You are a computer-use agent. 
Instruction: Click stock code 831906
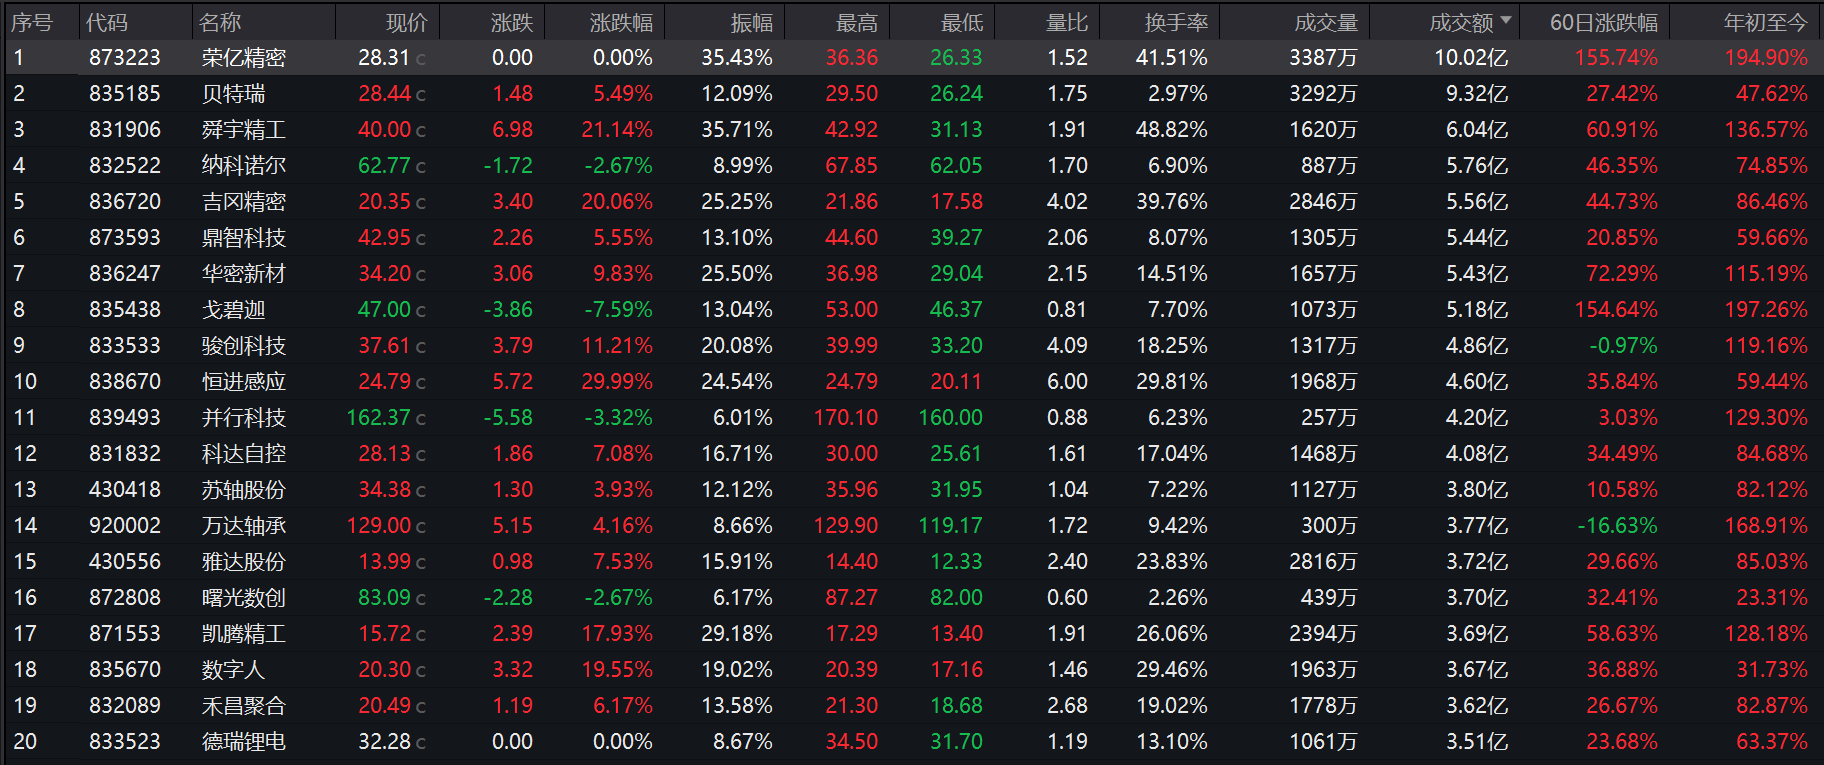125,130
